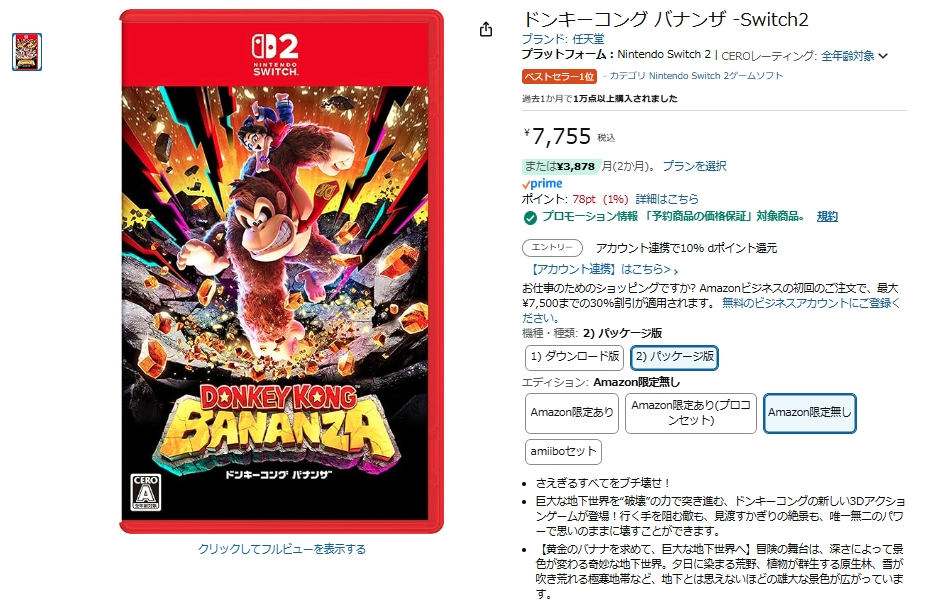Open the 任天堂 brand link
Image resolution: width=925 pixels, height=601 pixels.
click(x=588, y=39)
